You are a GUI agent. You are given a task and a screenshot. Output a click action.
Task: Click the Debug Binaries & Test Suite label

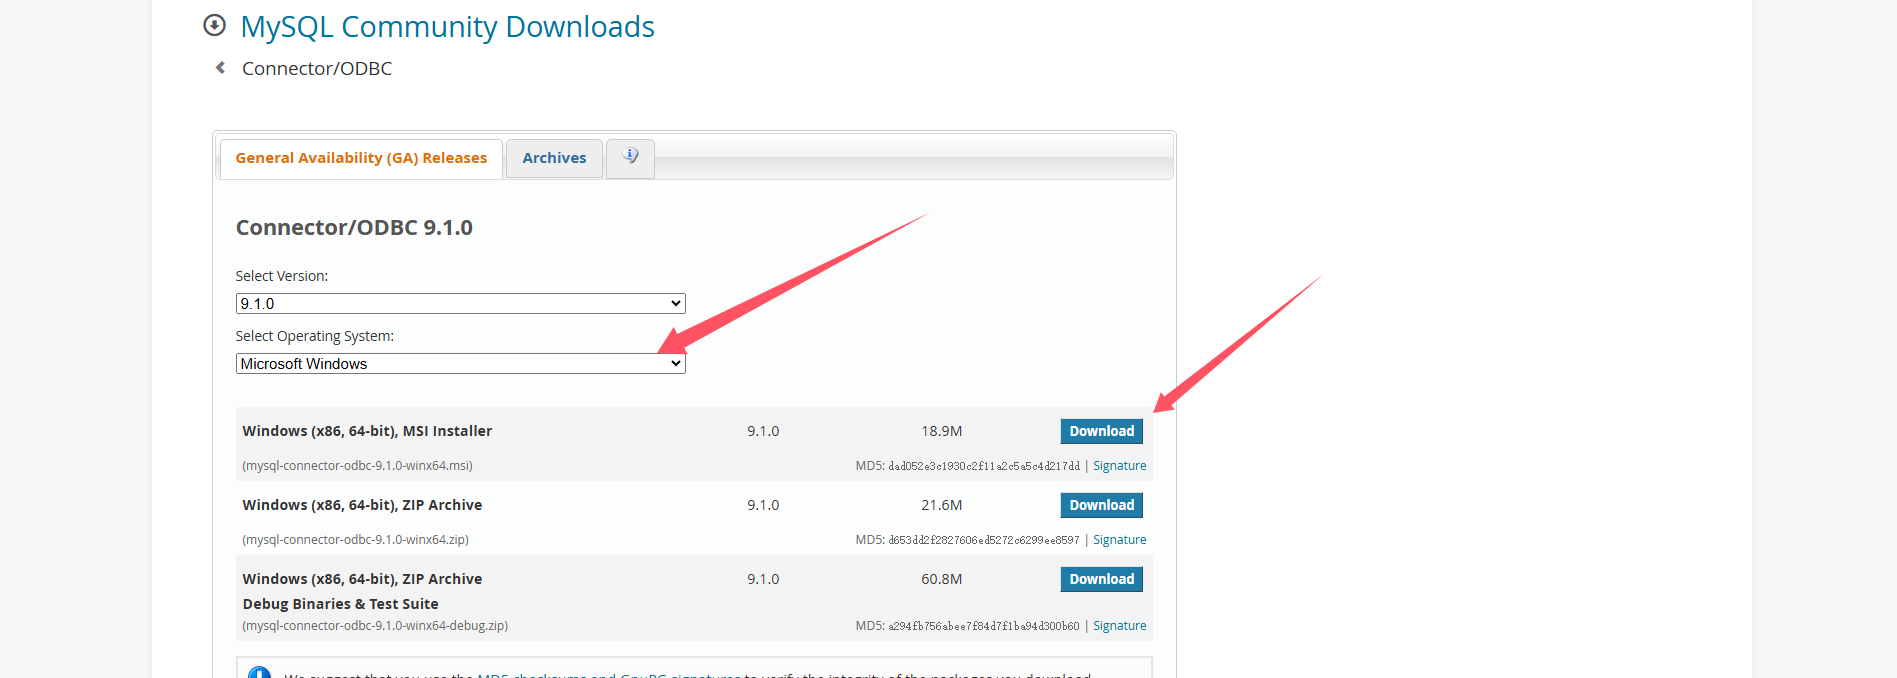coord(340,604)
